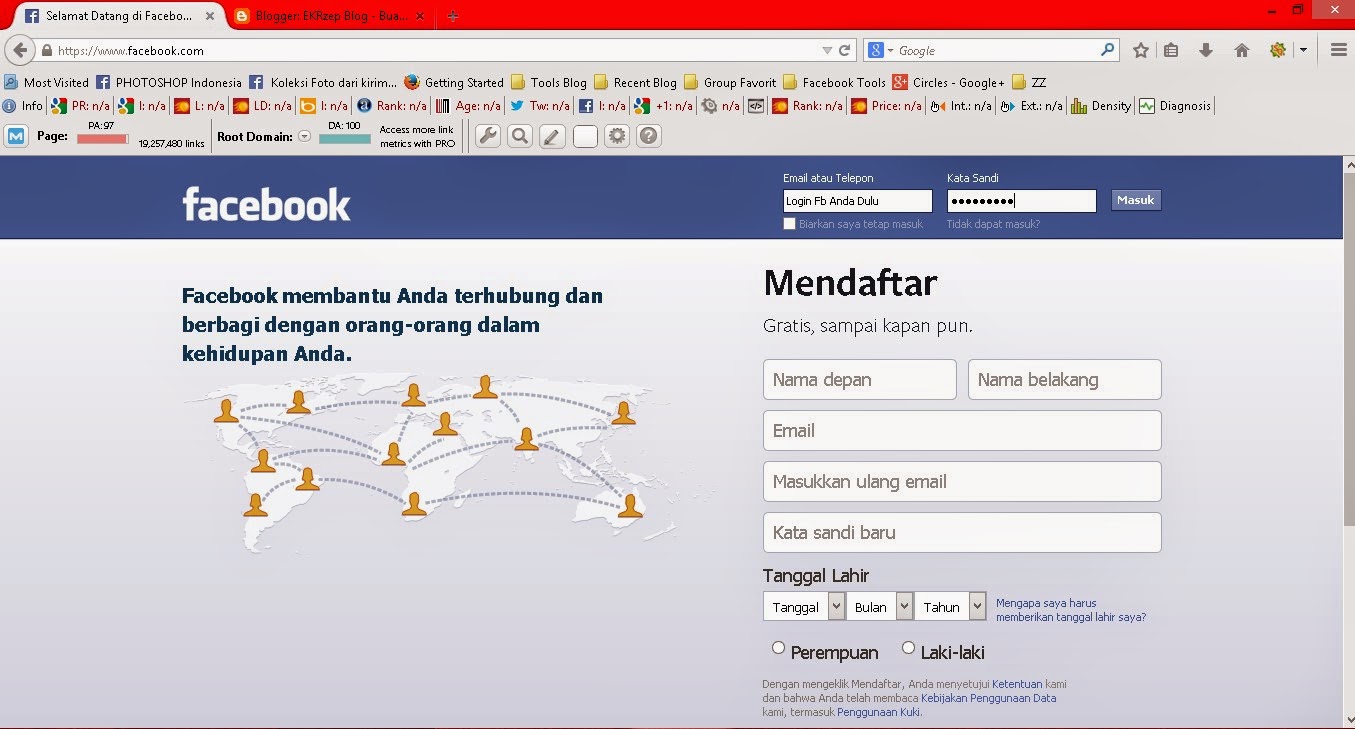Open the Tanggal day dropdown
Image resolution: width=1355 pixels, height=729 pixels.
[x=804, y=606]
